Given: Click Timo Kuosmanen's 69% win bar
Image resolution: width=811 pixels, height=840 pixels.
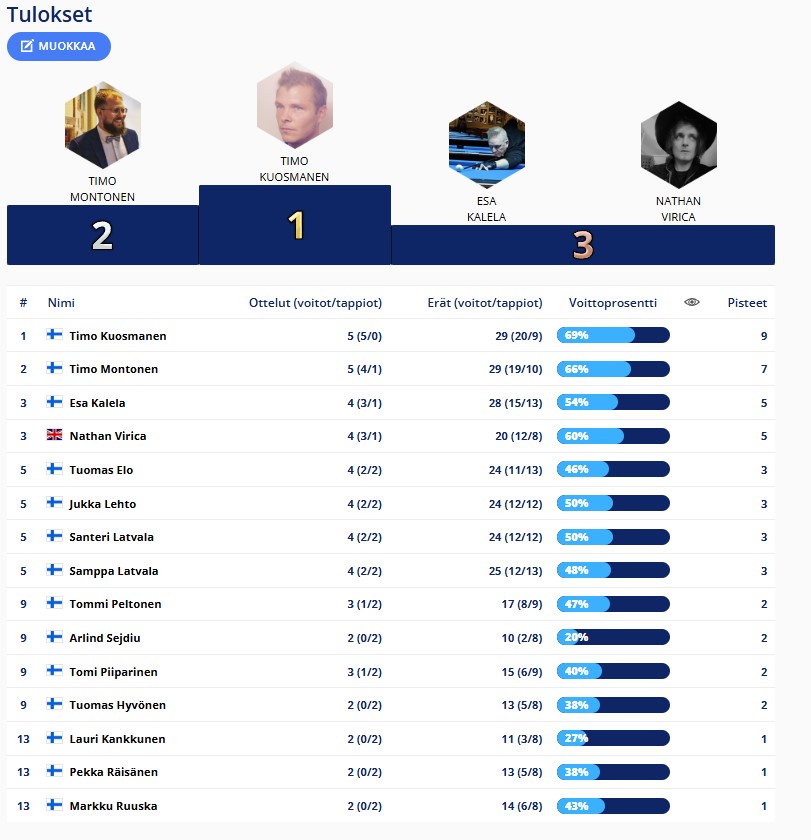Looking at the screenshot, I should 613,336.
